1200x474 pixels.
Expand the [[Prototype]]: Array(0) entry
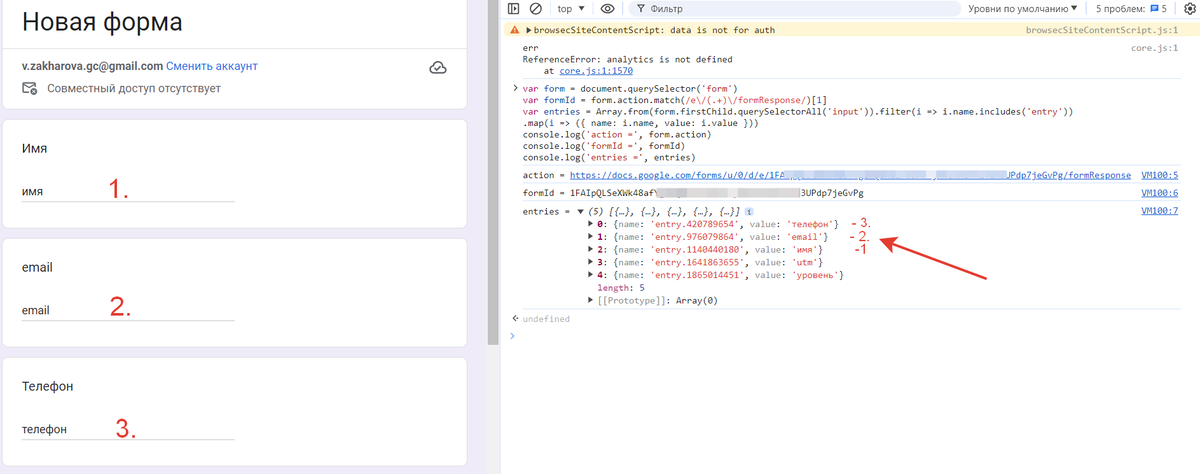[x=591, y=300]
